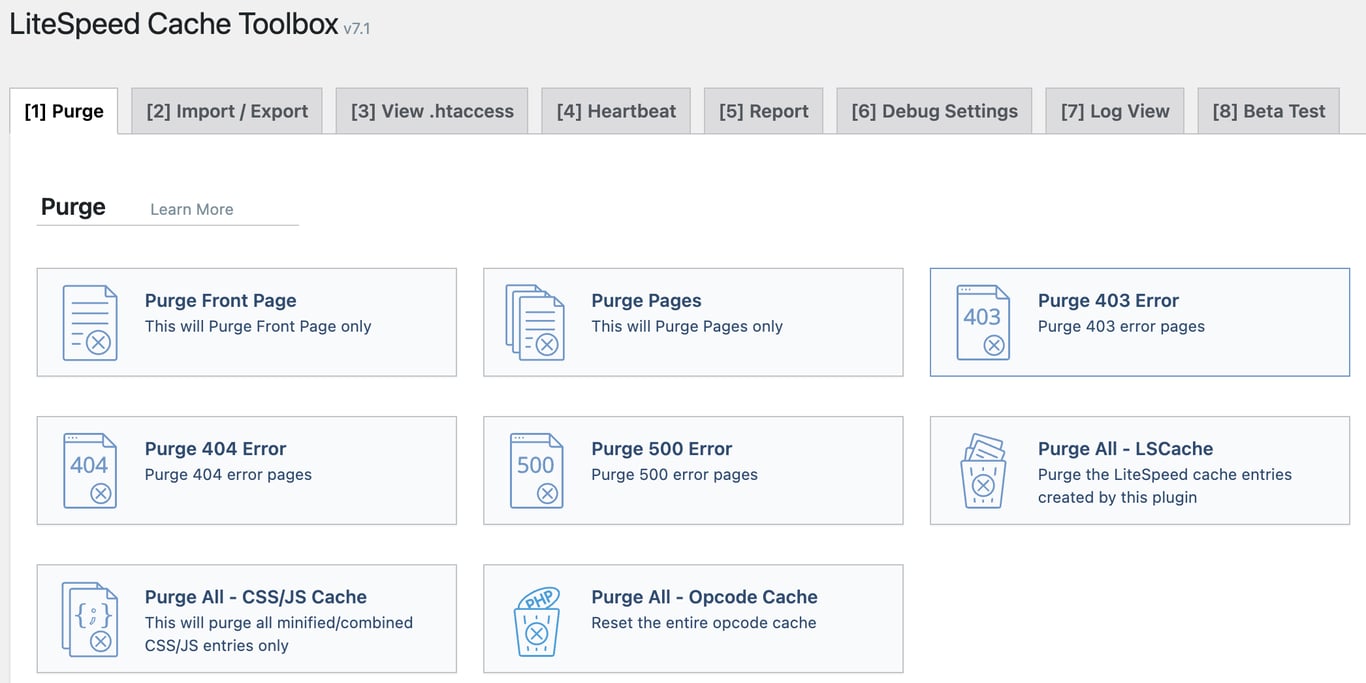The image size is (1366, 683).
Task: Open the Report tab
Action: pyautogui.click(x=763, y=110)
